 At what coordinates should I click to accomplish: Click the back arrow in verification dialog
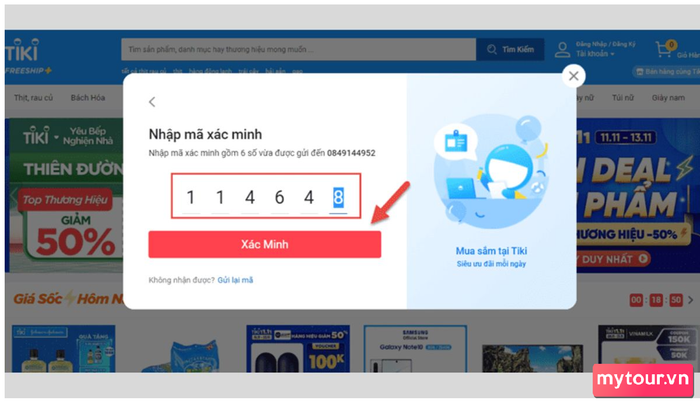click(x=152, y=102)
